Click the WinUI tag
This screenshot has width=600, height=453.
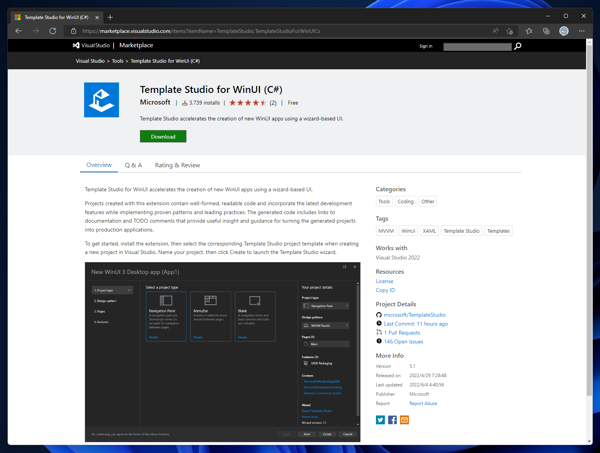[x=408, y=231]
